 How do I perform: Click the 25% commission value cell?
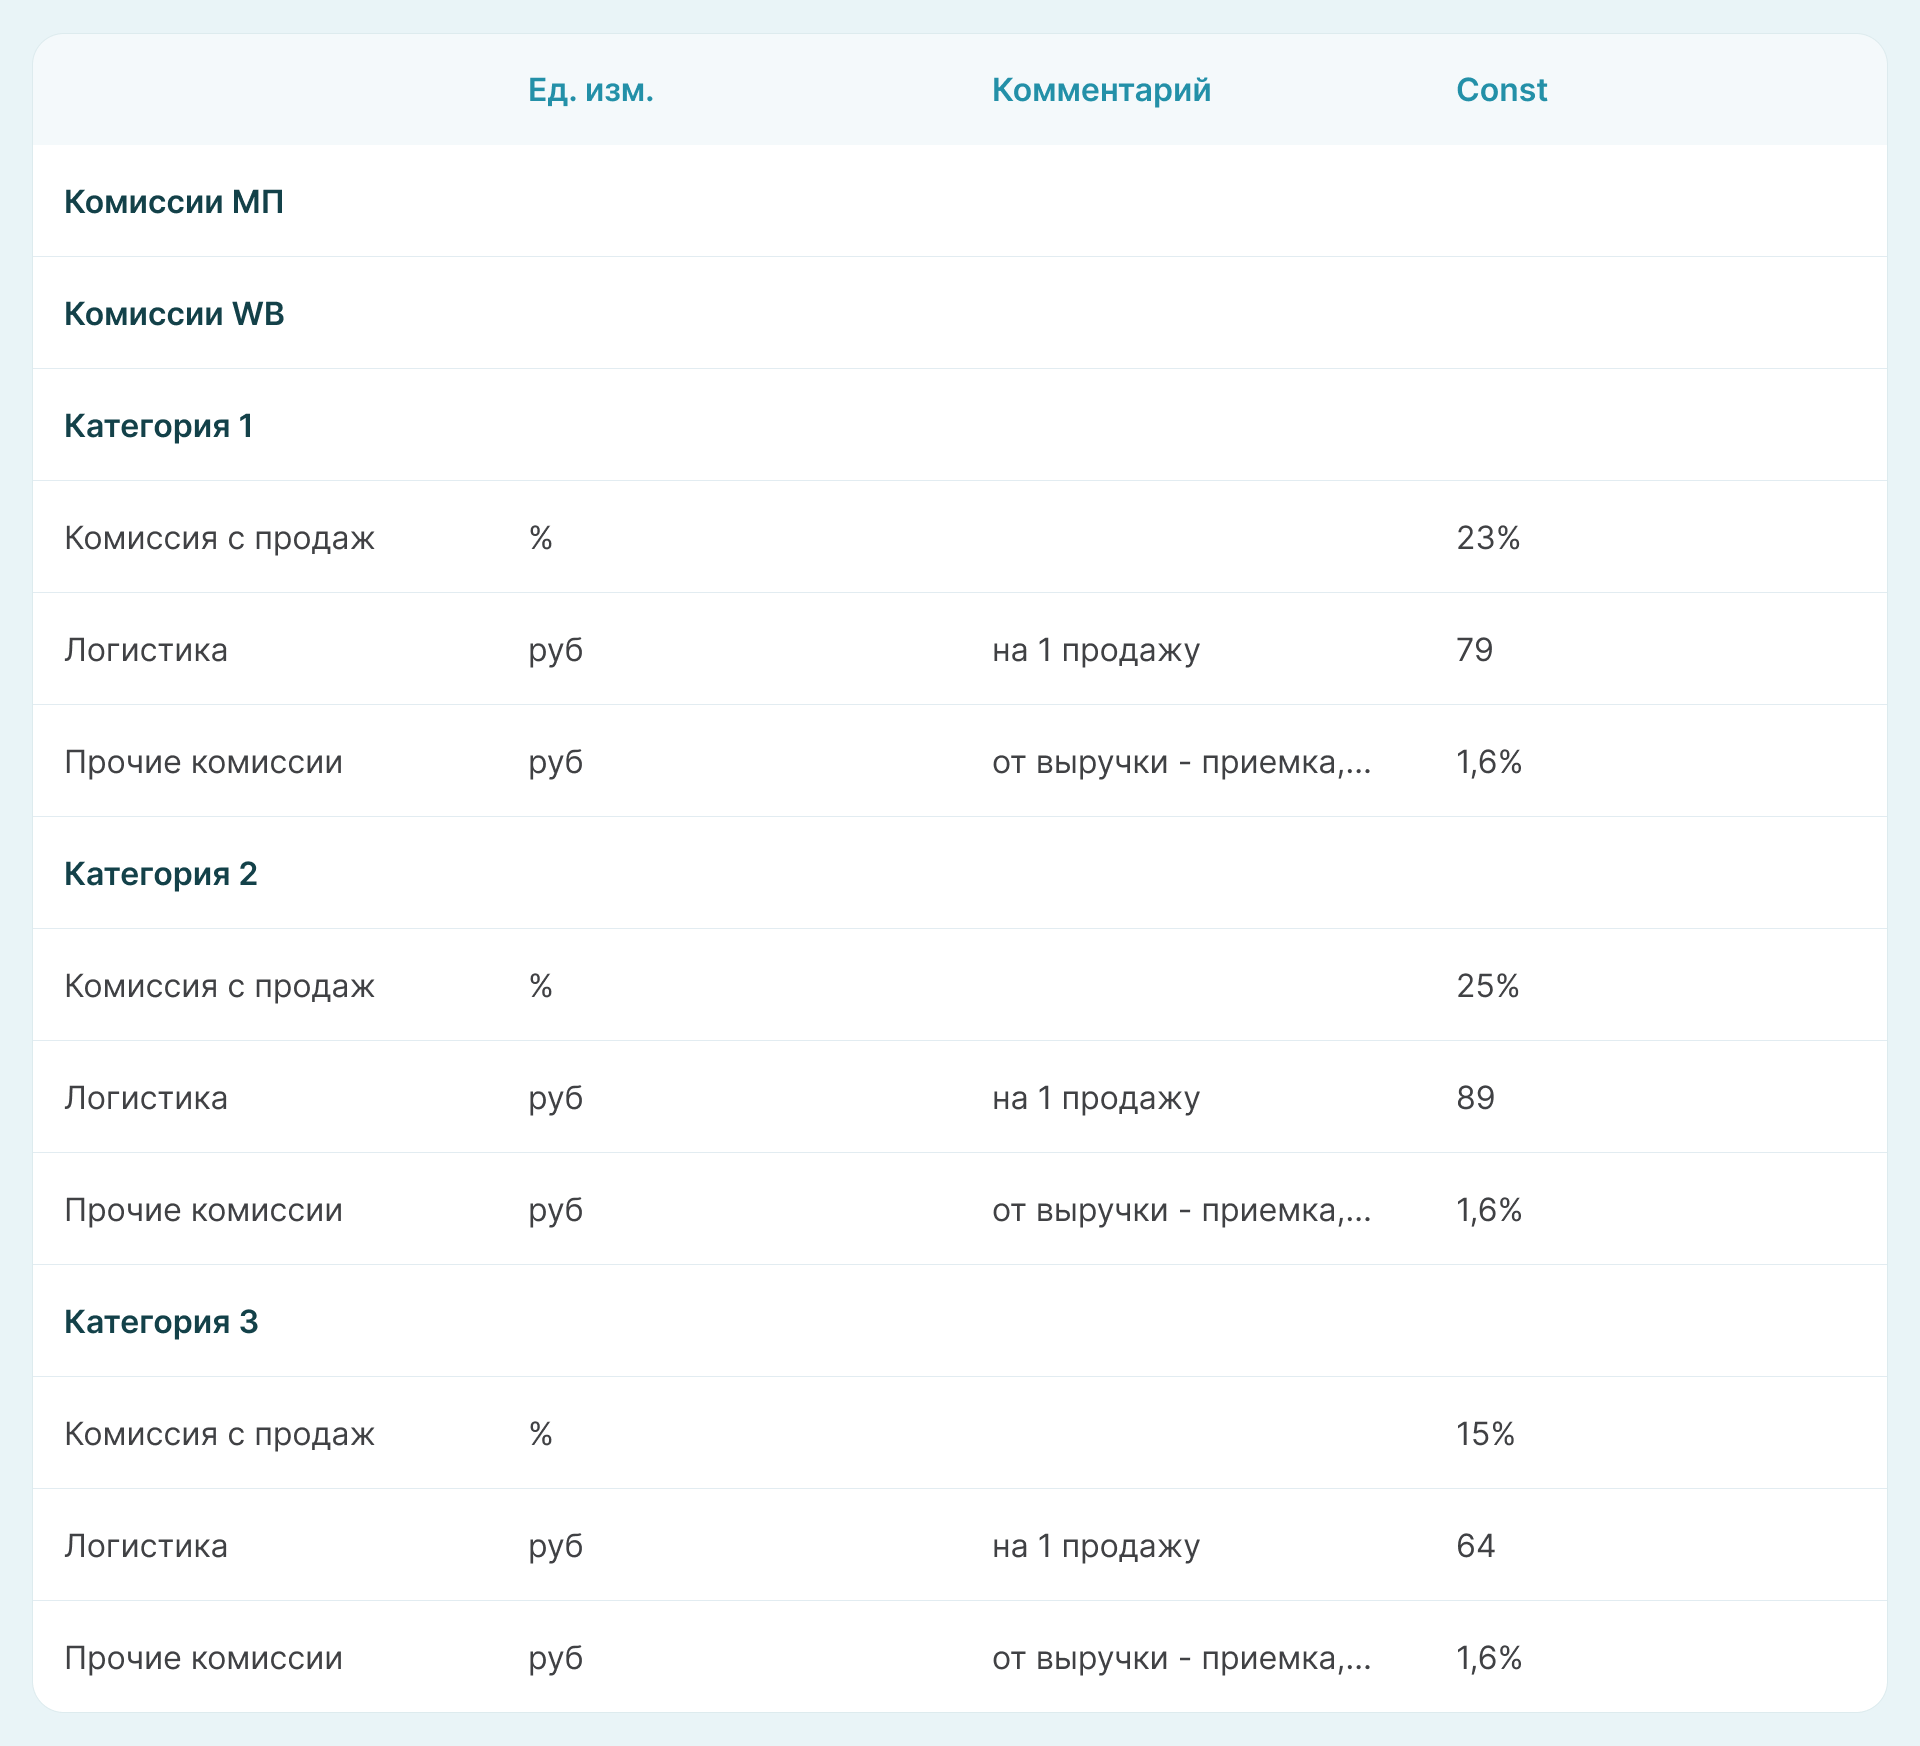1488,986
